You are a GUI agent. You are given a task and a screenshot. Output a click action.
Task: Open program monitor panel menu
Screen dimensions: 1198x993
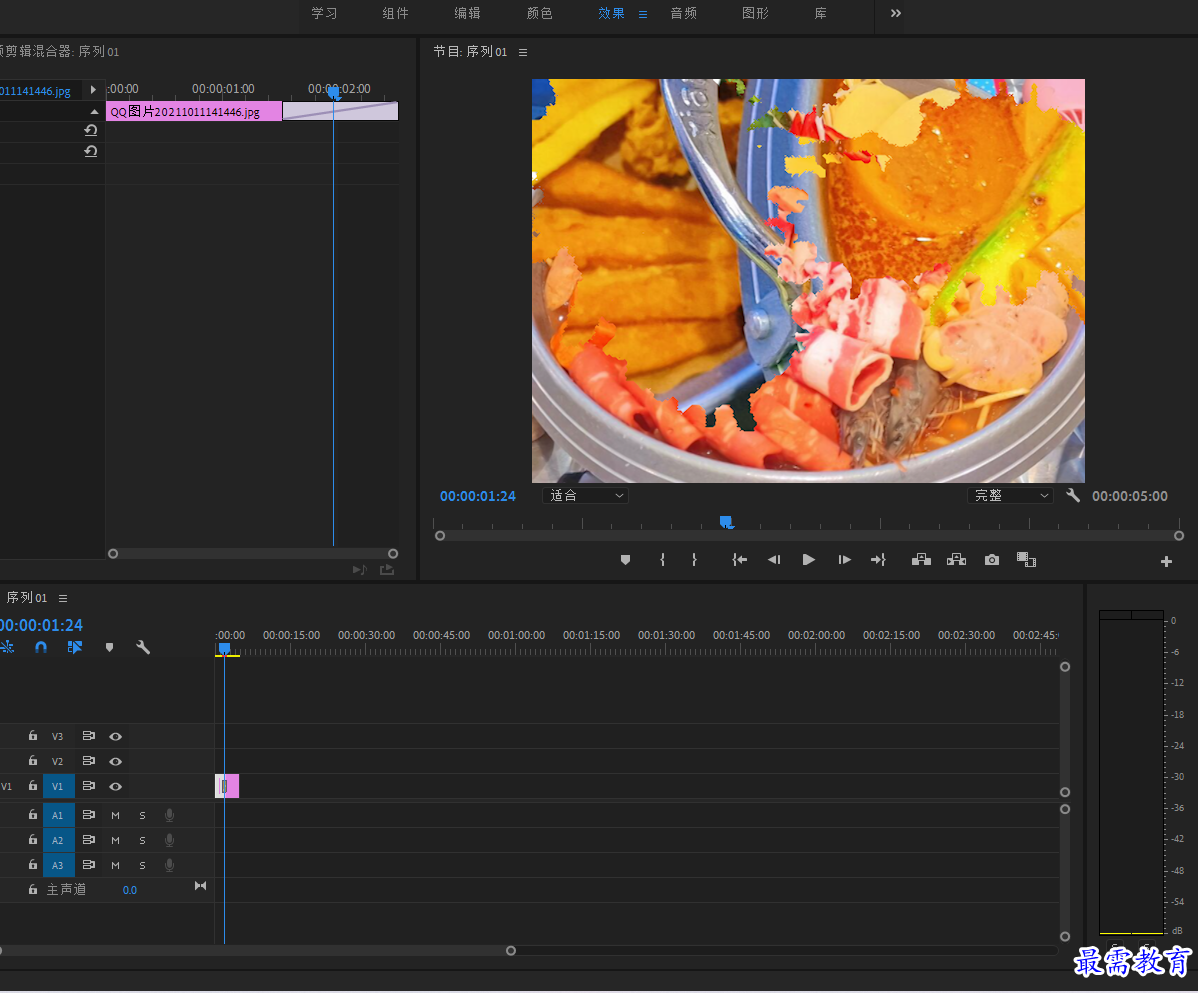point(523,53)
